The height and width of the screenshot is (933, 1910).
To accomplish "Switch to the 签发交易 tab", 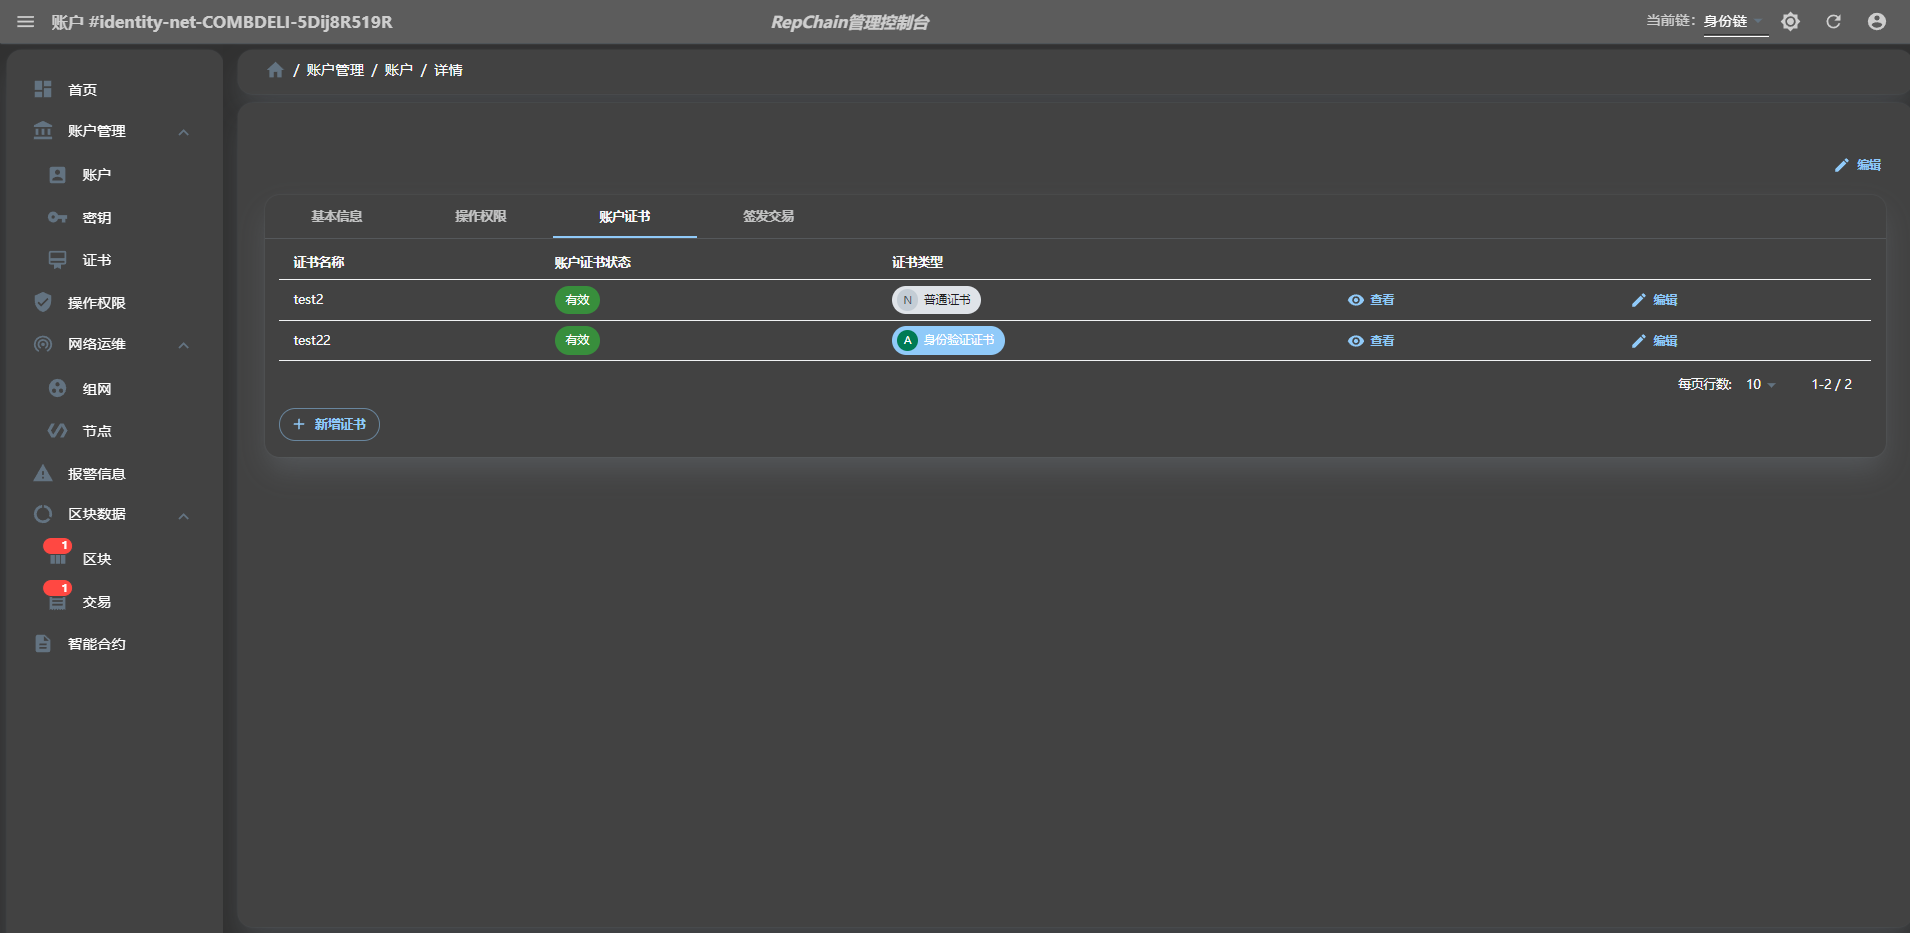I will [x=769, y=217].
